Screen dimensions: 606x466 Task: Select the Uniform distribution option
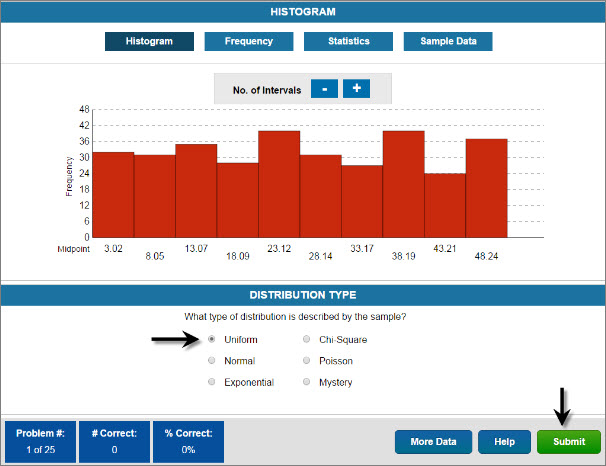tap(211, 340)
